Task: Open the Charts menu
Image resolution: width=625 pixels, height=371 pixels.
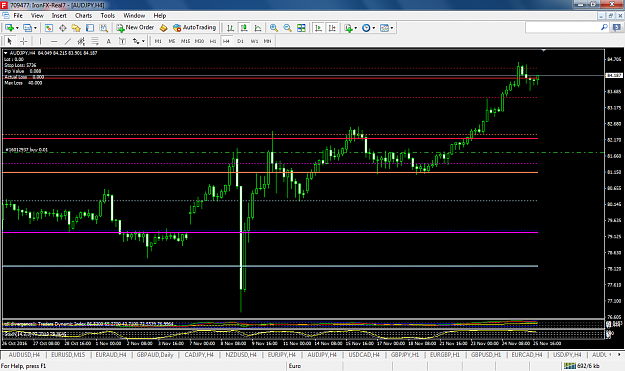Action: pos(83,16)
